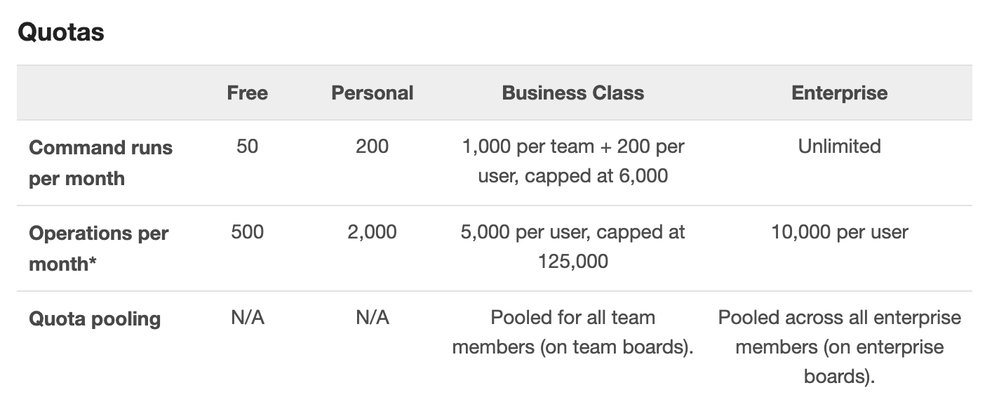Image resolution: width=999 pixels, height=411 pixels.
Task: Click the Pooled for all team members cell
Action: pos(573,332)
